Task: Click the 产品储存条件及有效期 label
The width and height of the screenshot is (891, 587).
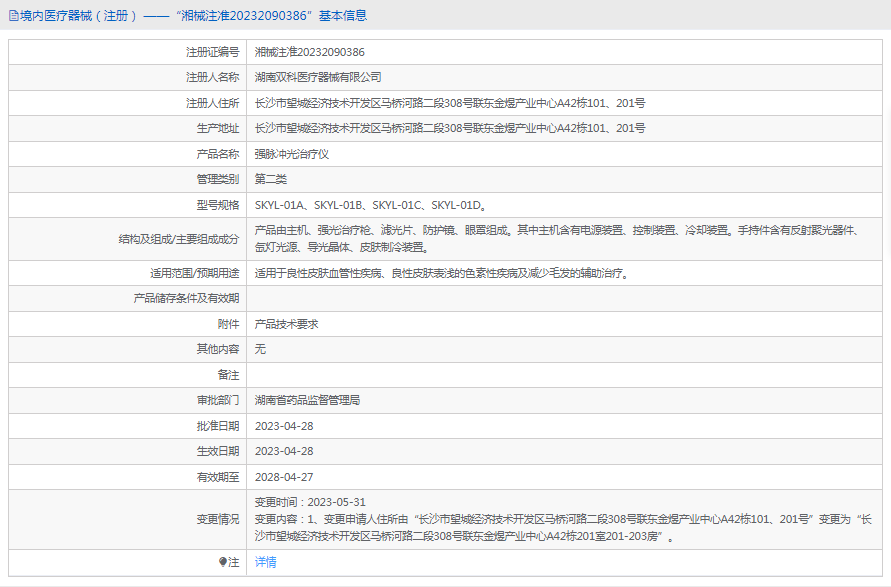Action: pos(186,298)
